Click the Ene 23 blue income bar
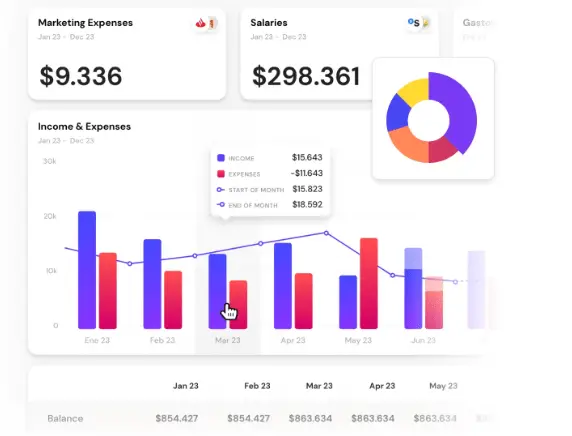The image size is (572, 436). point(87,270)
